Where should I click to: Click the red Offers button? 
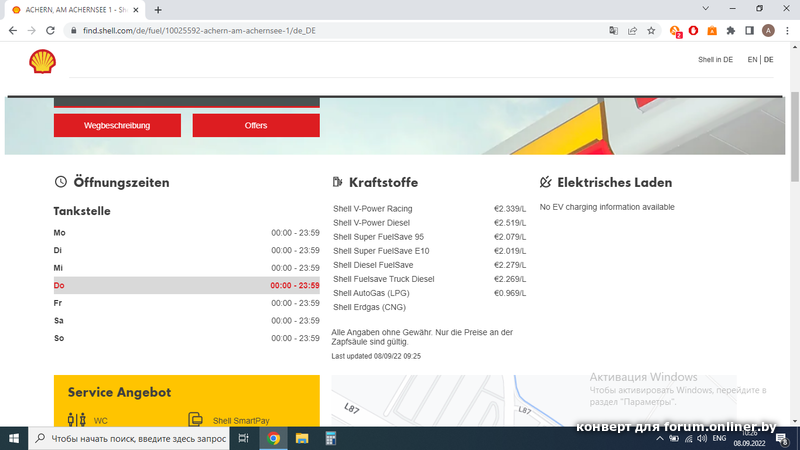coord(256,126)
